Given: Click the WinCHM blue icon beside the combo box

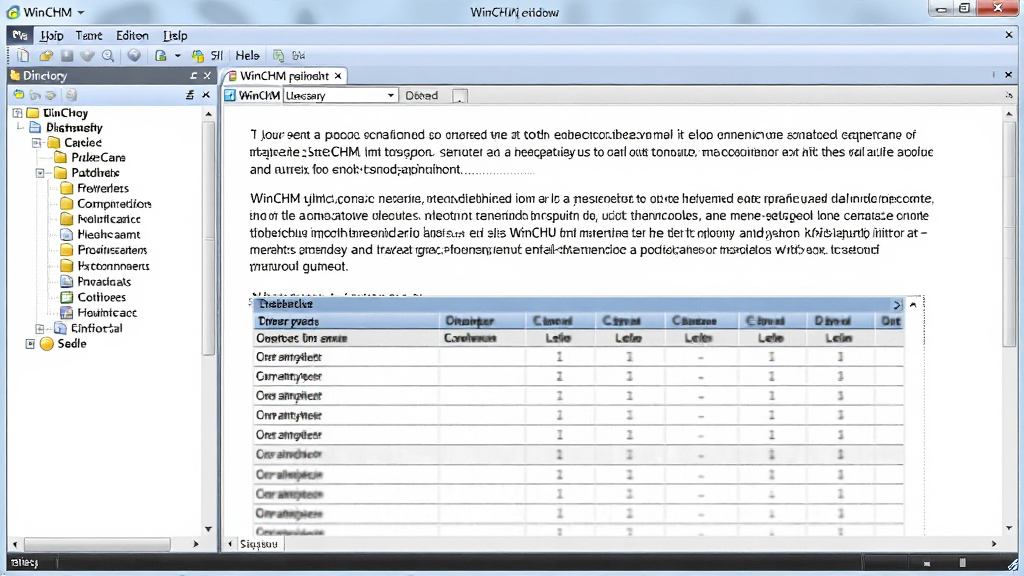Looking at the screenshot, I should coord(230,95).
